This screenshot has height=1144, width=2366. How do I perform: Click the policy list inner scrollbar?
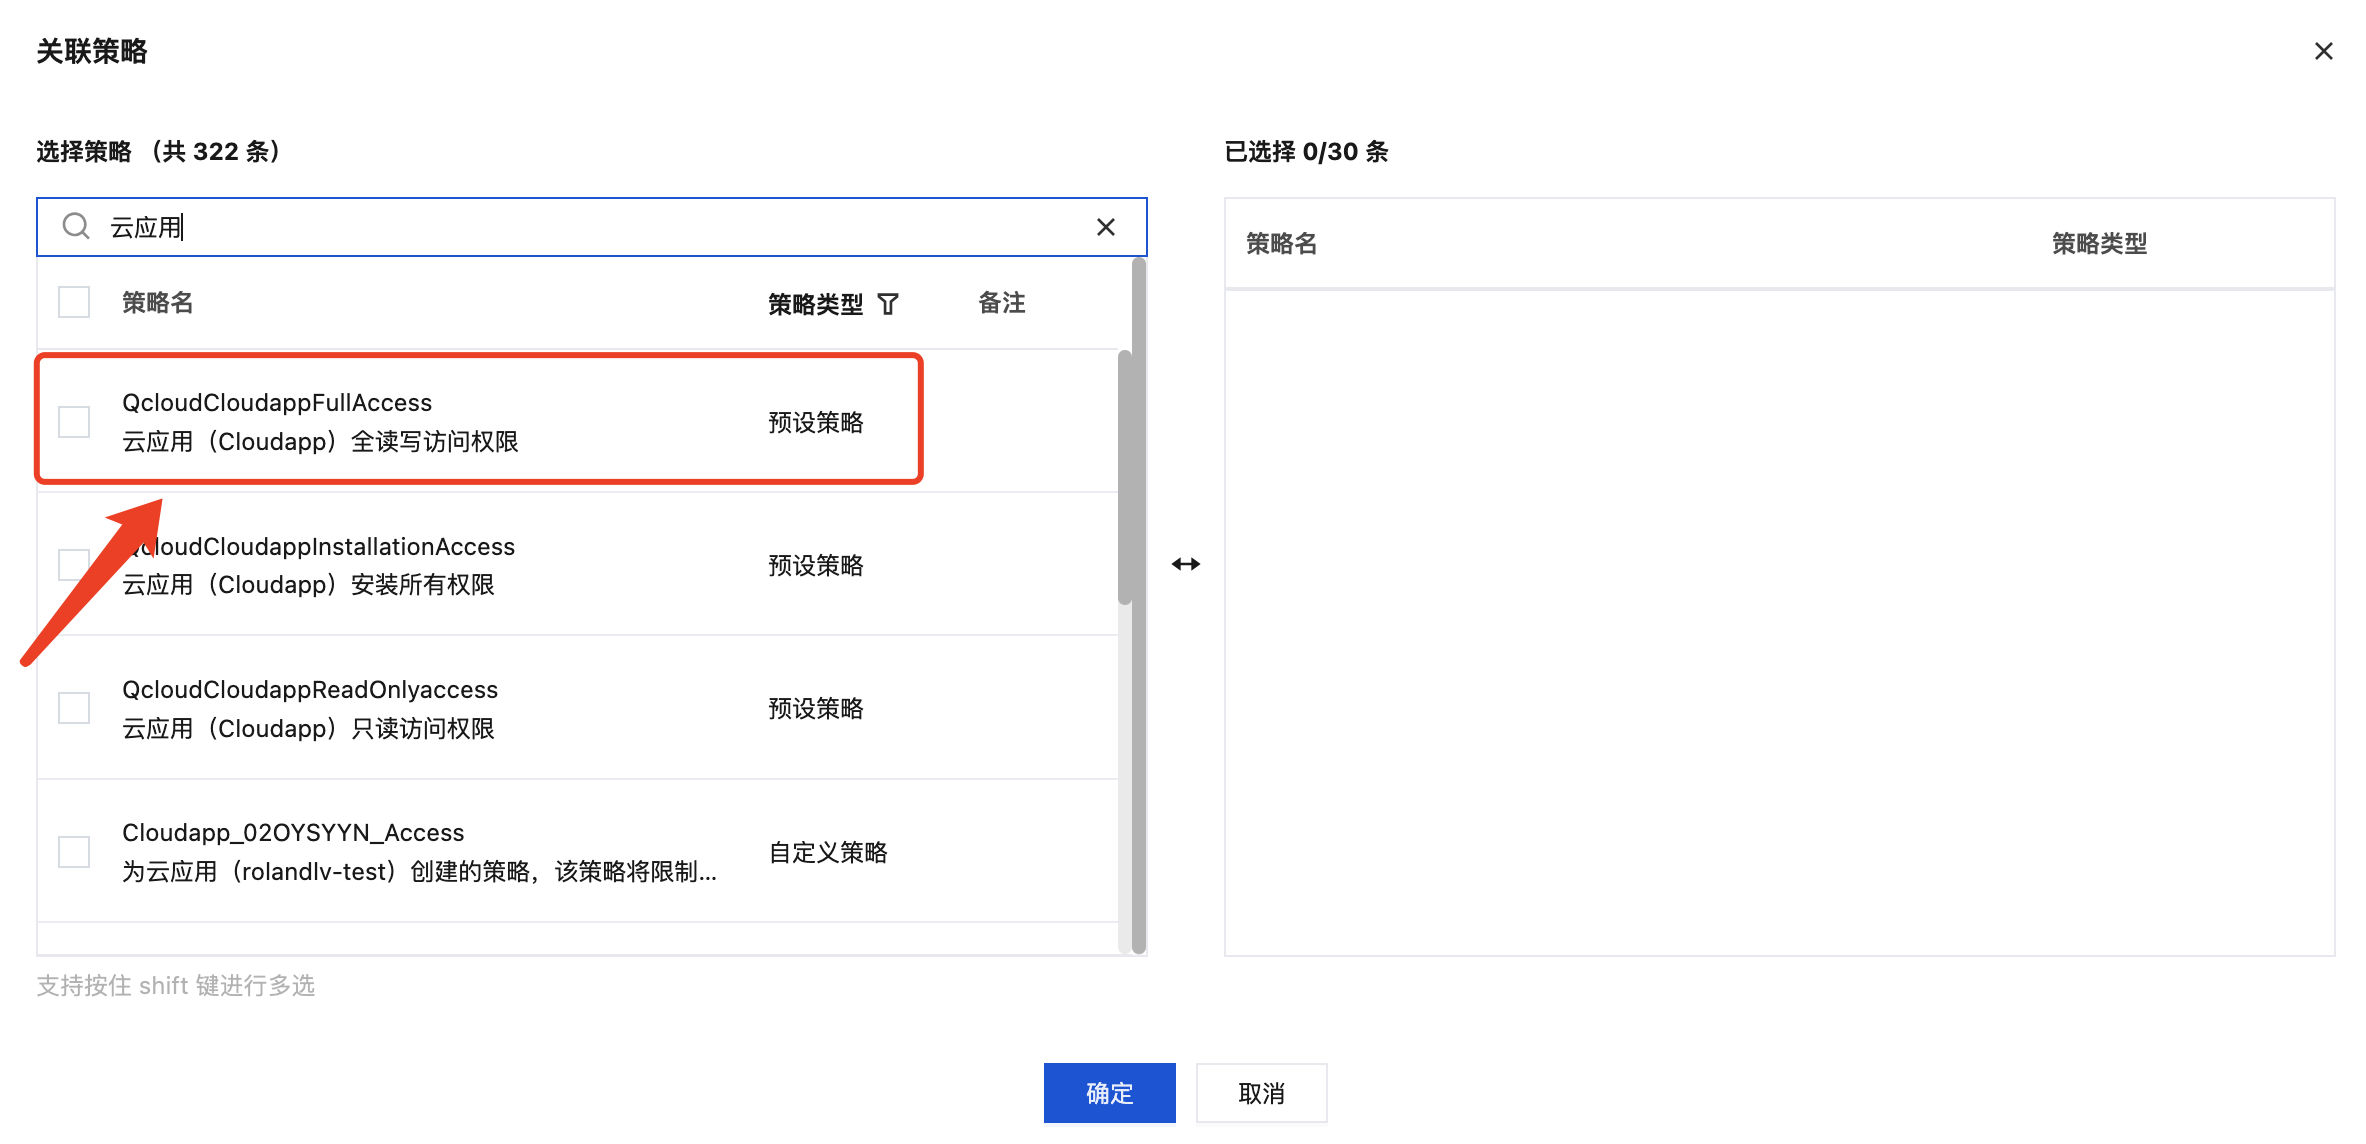tap(1125, 478)
